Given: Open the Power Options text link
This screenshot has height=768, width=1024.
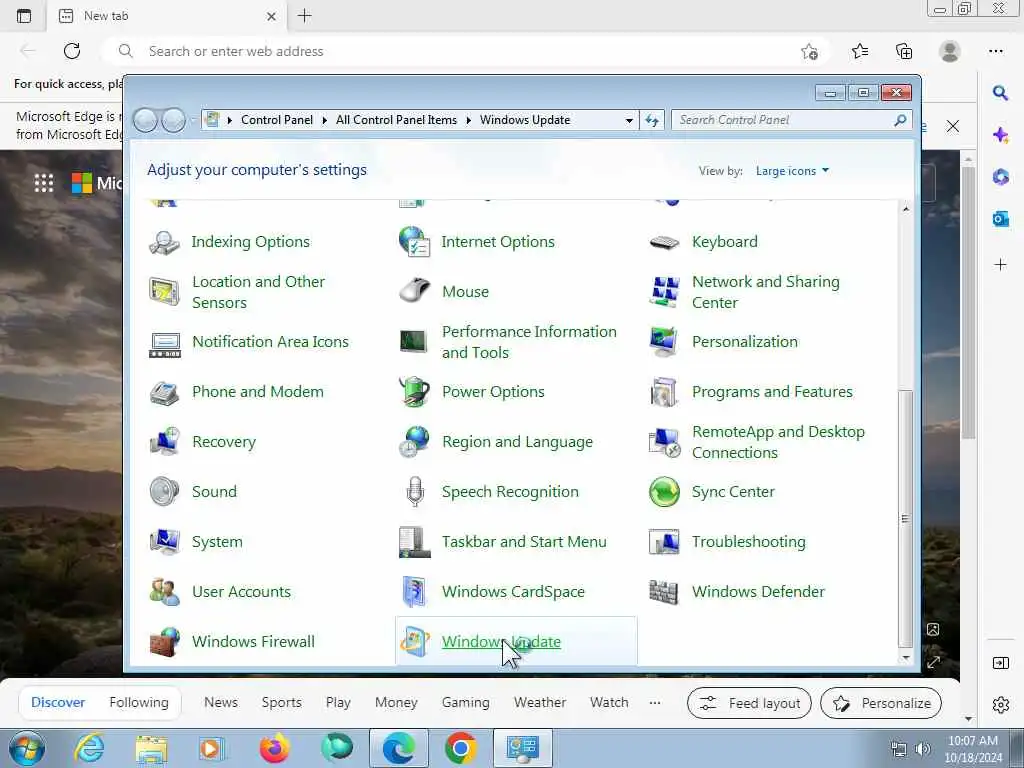Looking at the screenshot, I should pyautogui.click(x=493, y=392).
